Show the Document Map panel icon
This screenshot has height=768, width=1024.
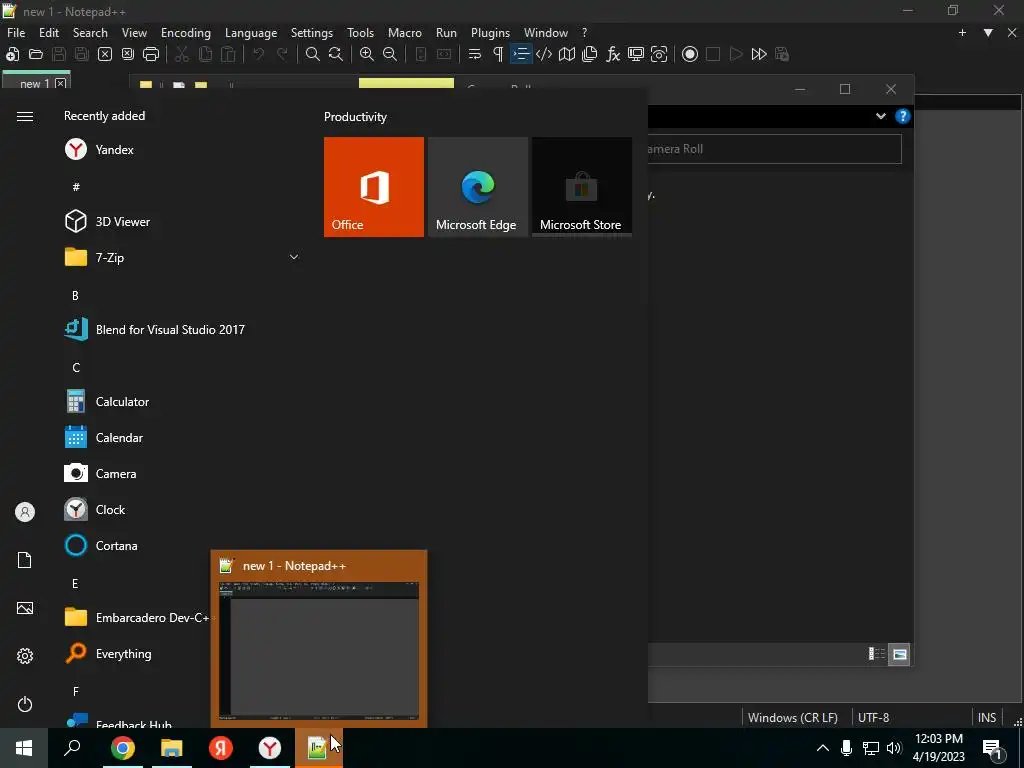pos(567,54)
